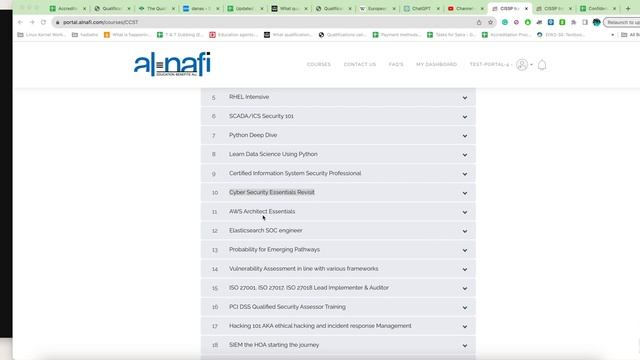Image resolution: width=640 pixels, height=360 pixels.
Task: Click the browser forward arrow
Action: 32,22
